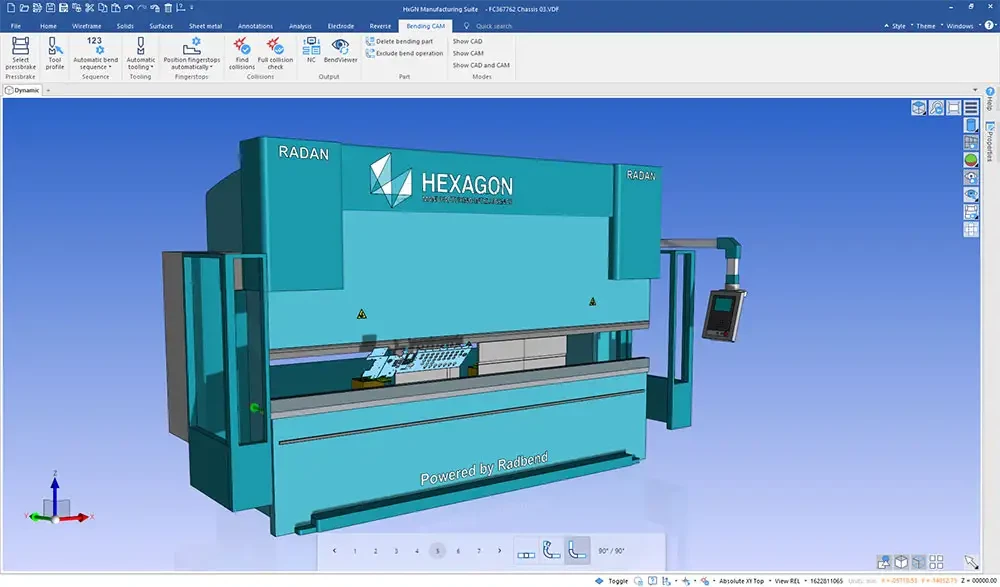This screenshot has height=587, width=1000.
Task: Switch to the Solids tab
Action: (125, 26)
